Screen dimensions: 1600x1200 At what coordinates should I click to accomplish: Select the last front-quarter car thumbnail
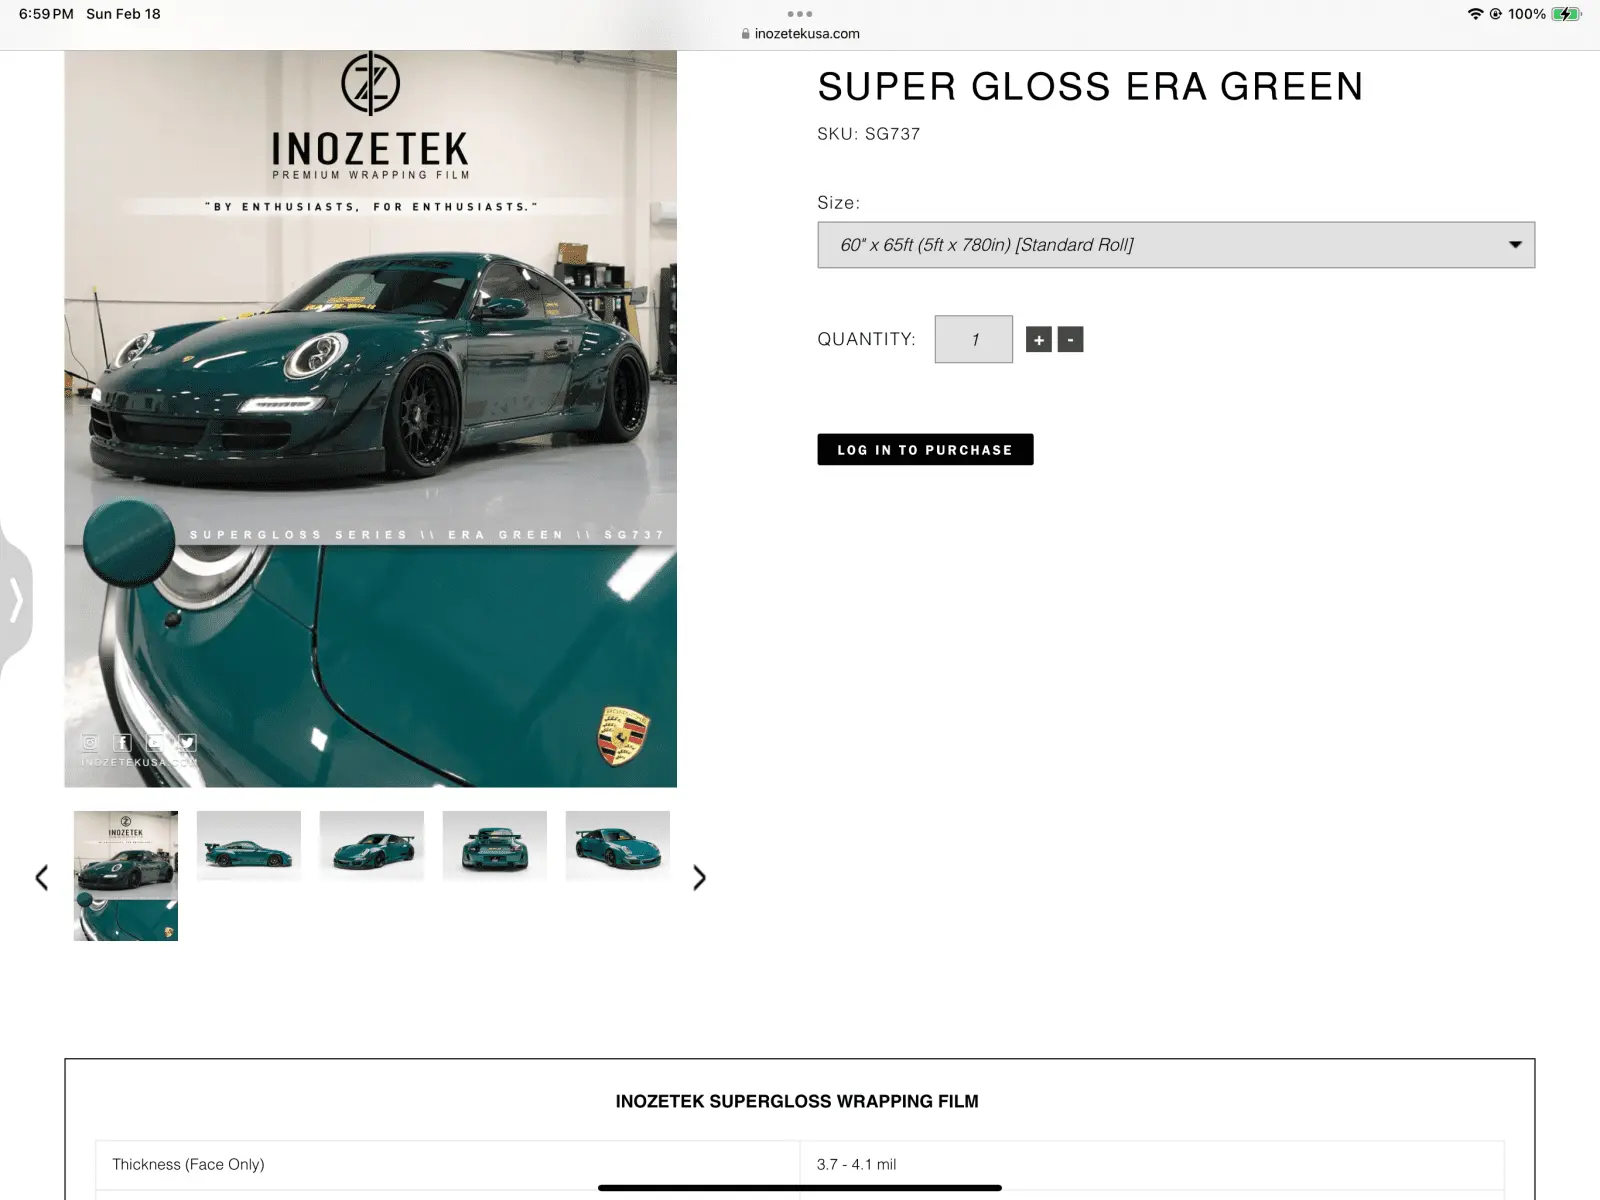click(x=618, y=846)
